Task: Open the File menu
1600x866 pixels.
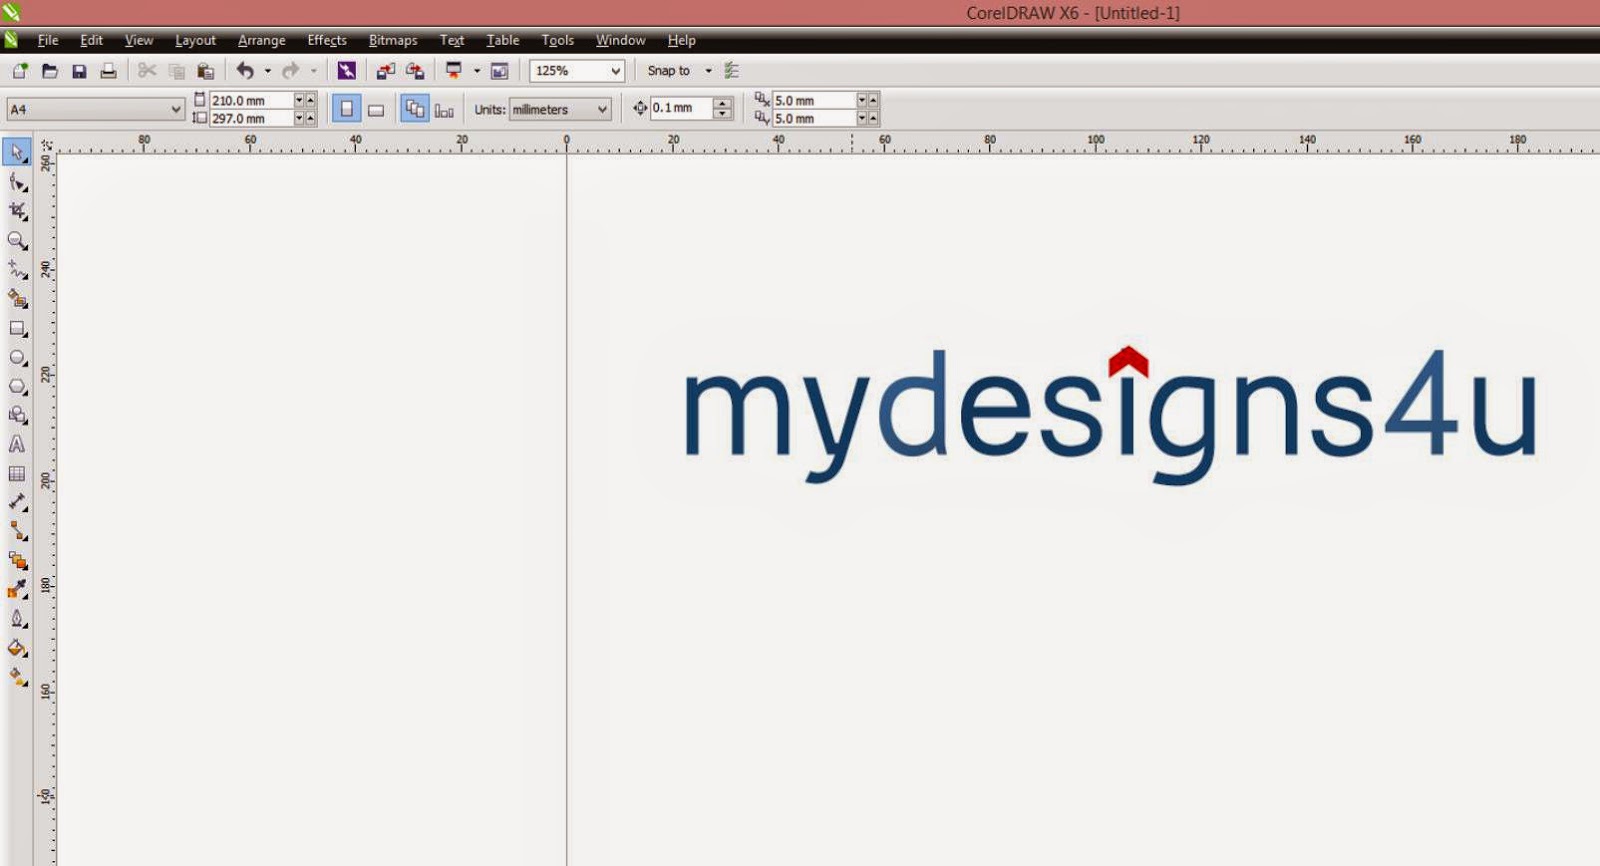Action: (x=48, y=40)
